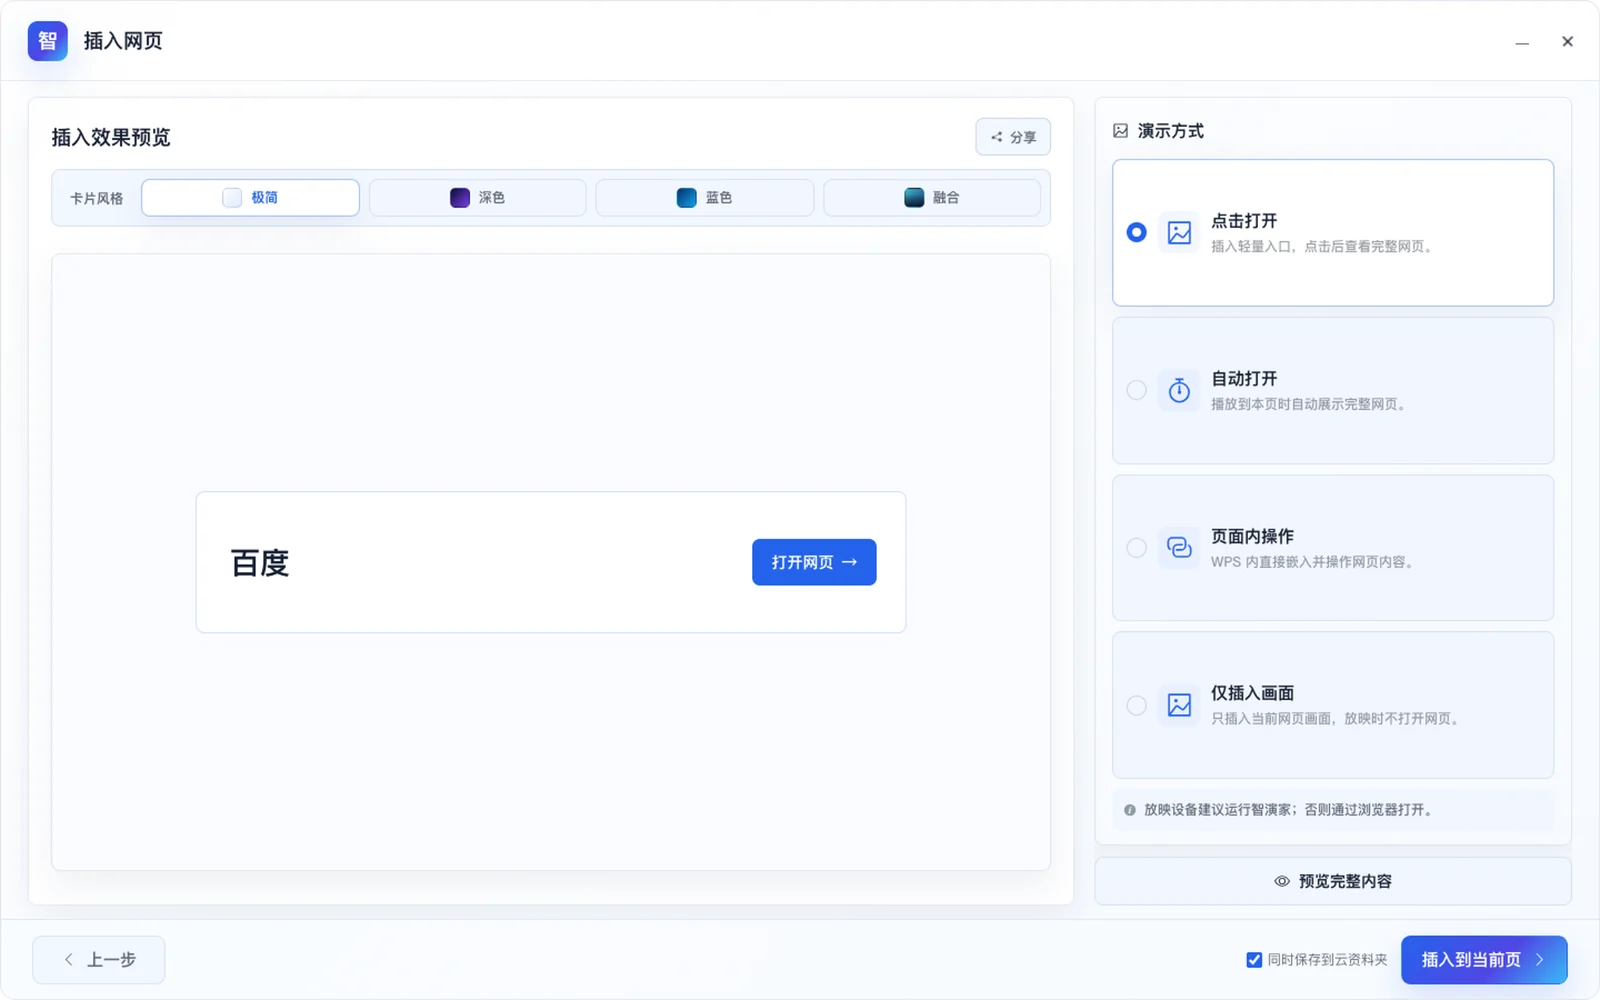Click the 打开网页 button in preview card
The height and width of the screenshot is (1000, 1600).
click(x=814, y=562)
